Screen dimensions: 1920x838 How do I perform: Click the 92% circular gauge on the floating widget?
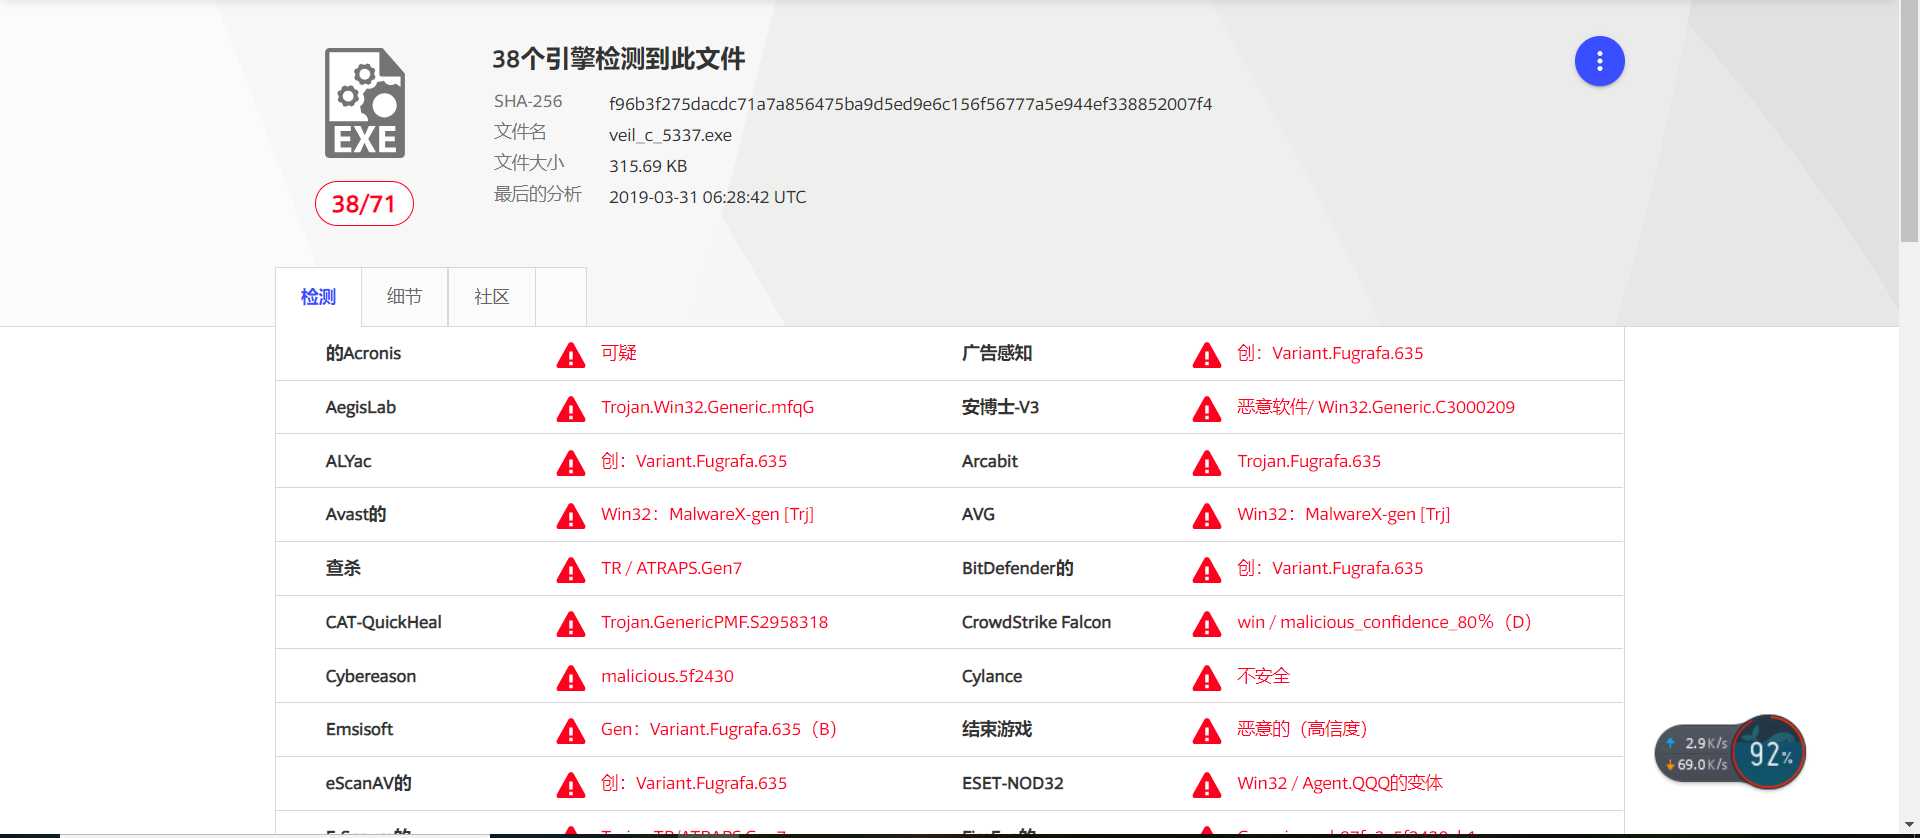(1769, 753)
